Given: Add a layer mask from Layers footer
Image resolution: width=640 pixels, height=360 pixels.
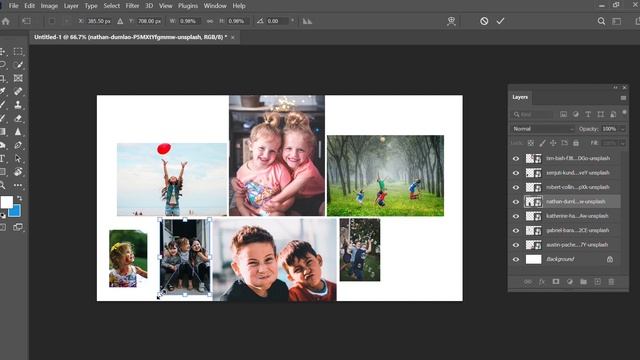Looking at the screenshot, I should 556,282.
